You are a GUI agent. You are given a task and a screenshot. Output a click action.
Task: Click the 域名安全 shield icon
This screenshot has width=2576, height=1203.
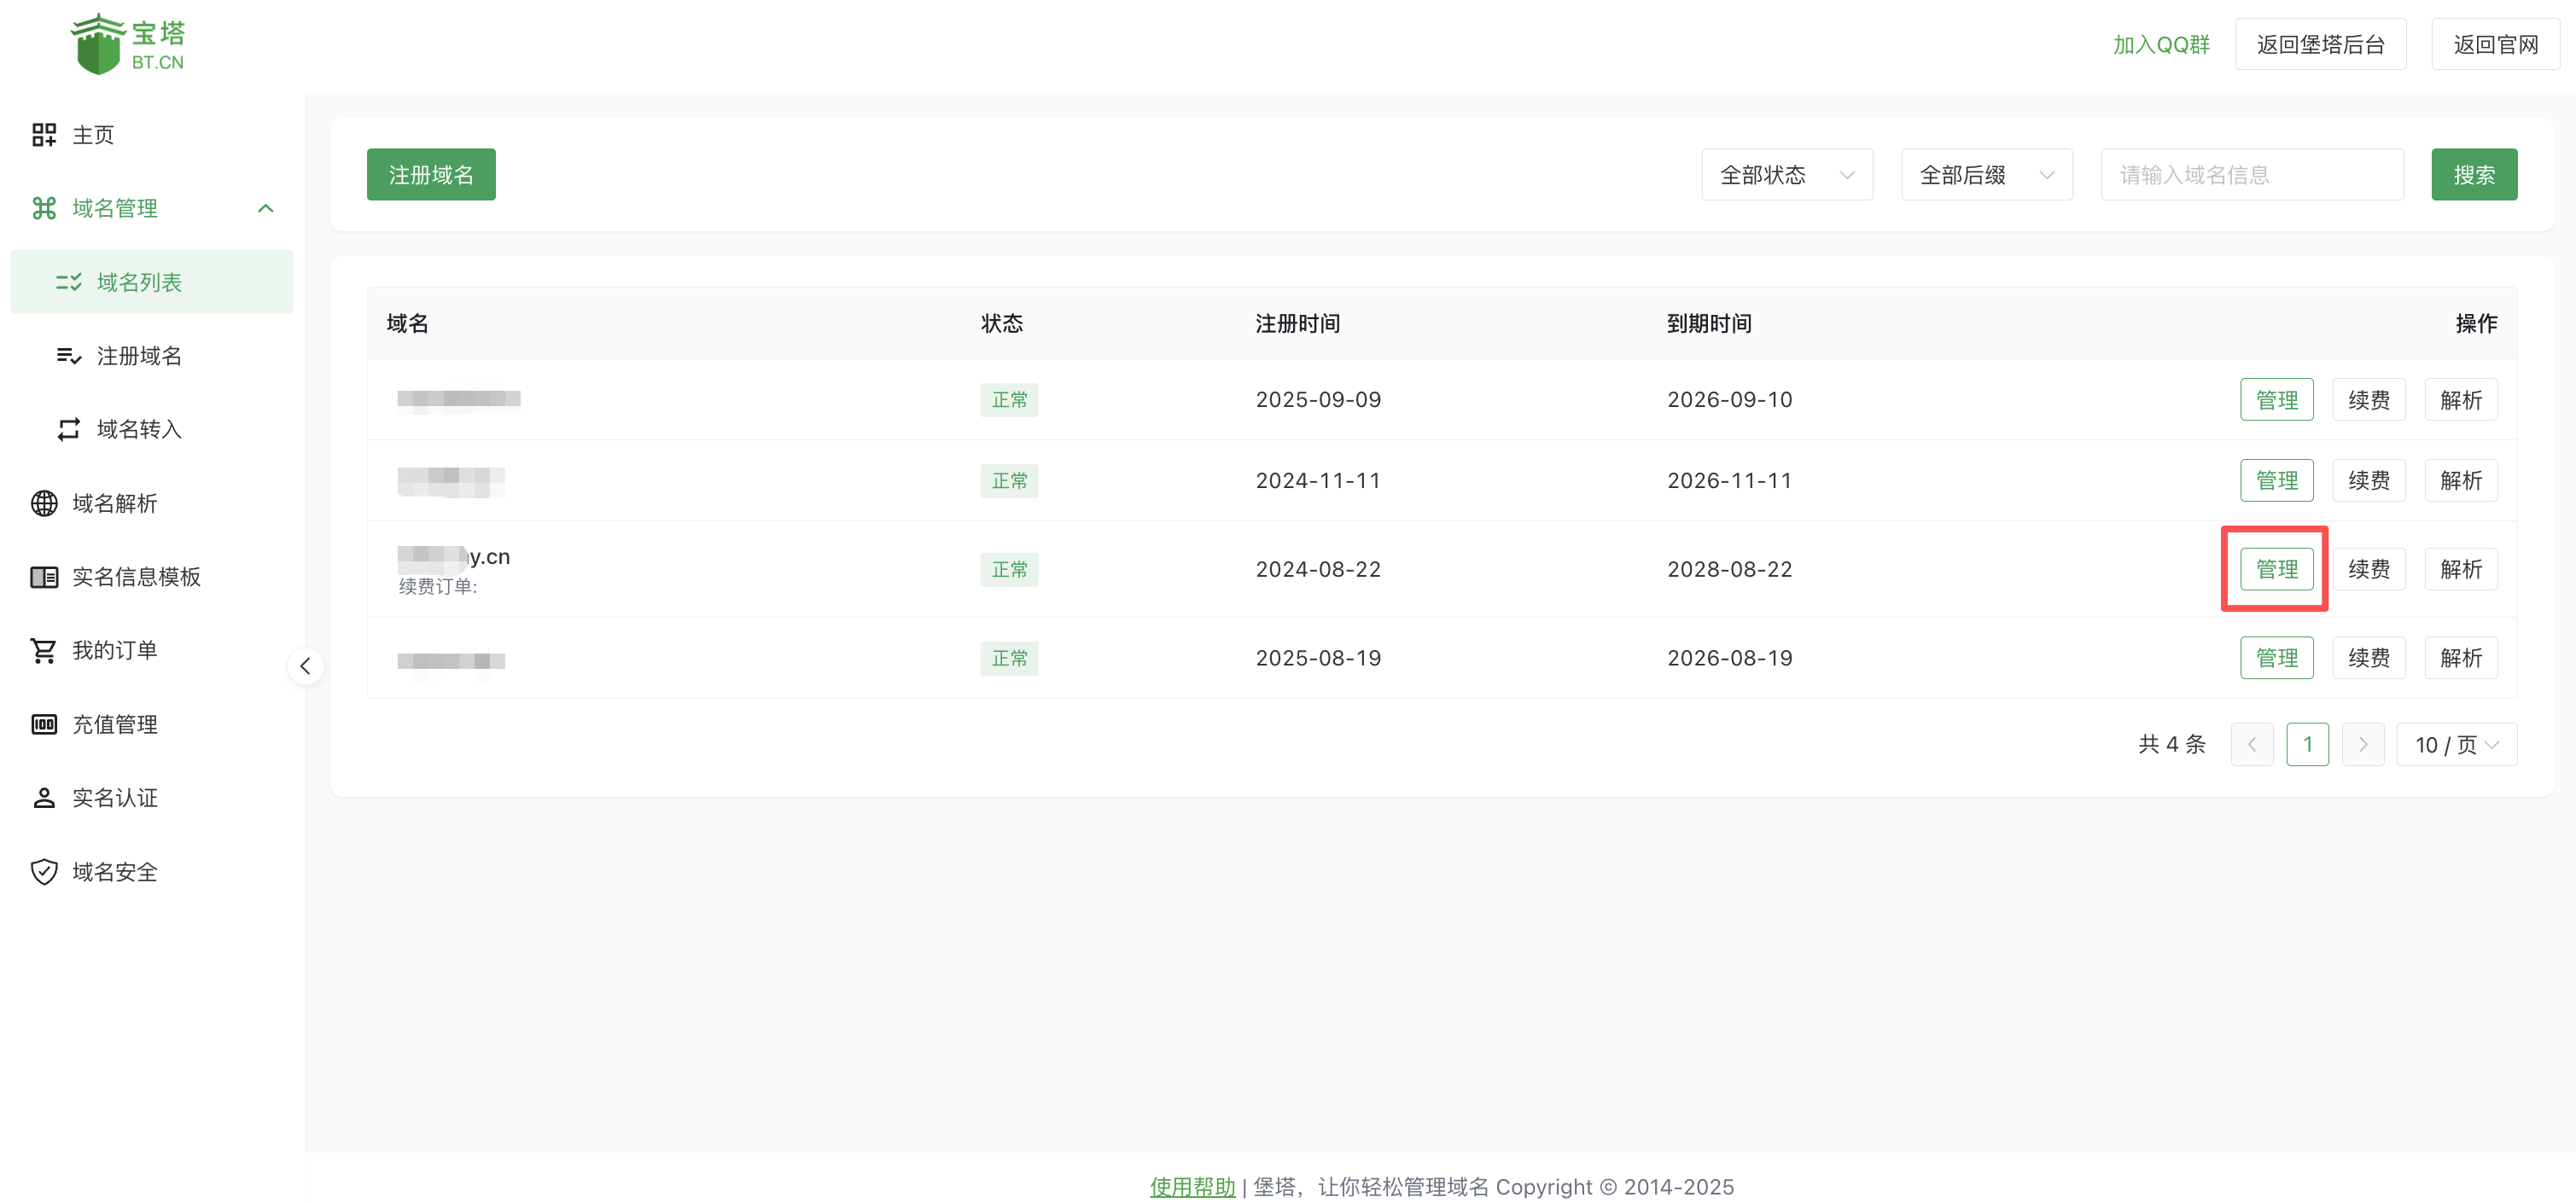coord(44,872)
